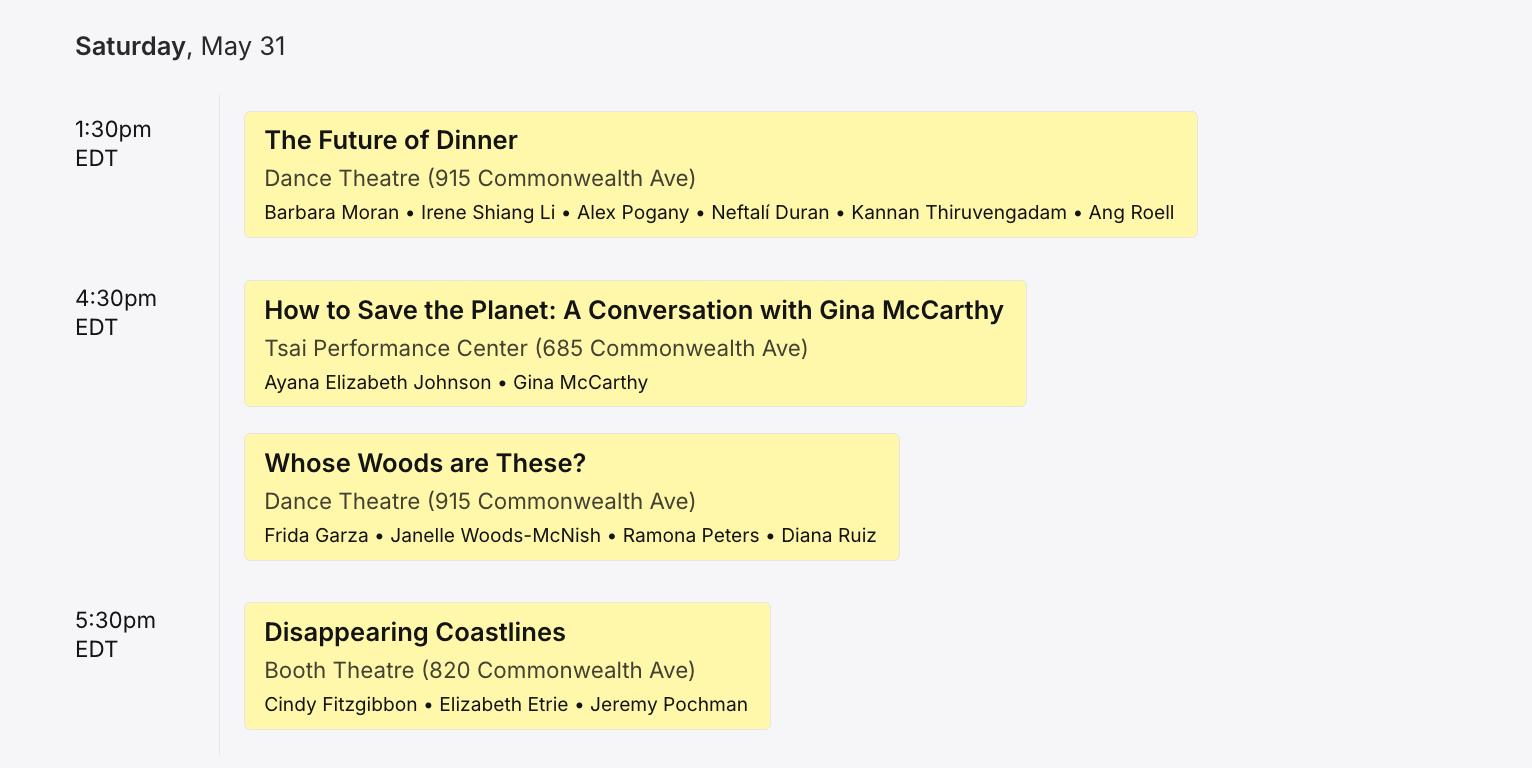This screenshot has width=1532, height=768.
Task: Click speaker name Diana Ruiz
Action: pos(828,535)
